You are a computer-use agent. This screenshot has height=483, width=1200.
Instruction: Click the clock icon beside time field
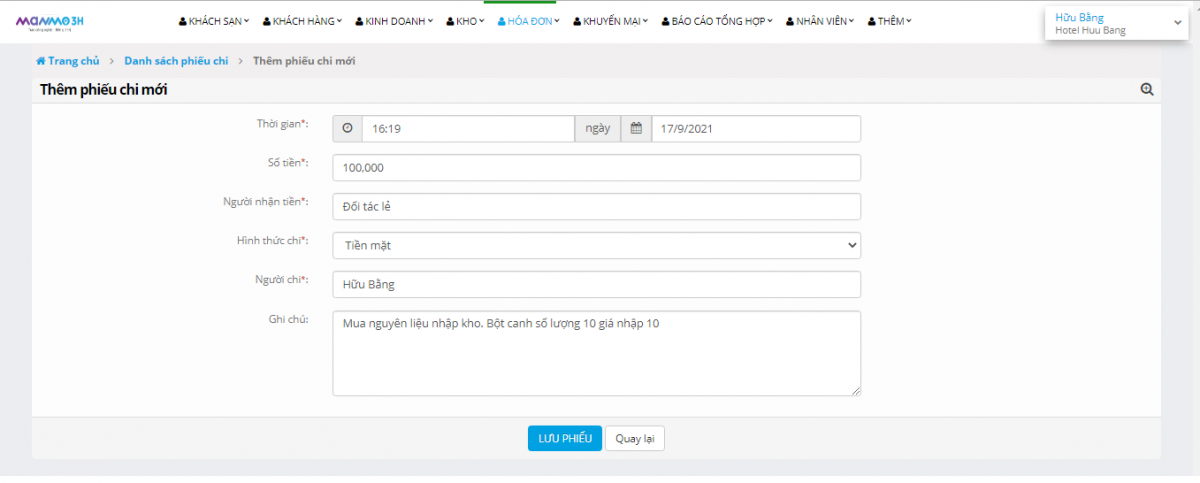[347, 129]
